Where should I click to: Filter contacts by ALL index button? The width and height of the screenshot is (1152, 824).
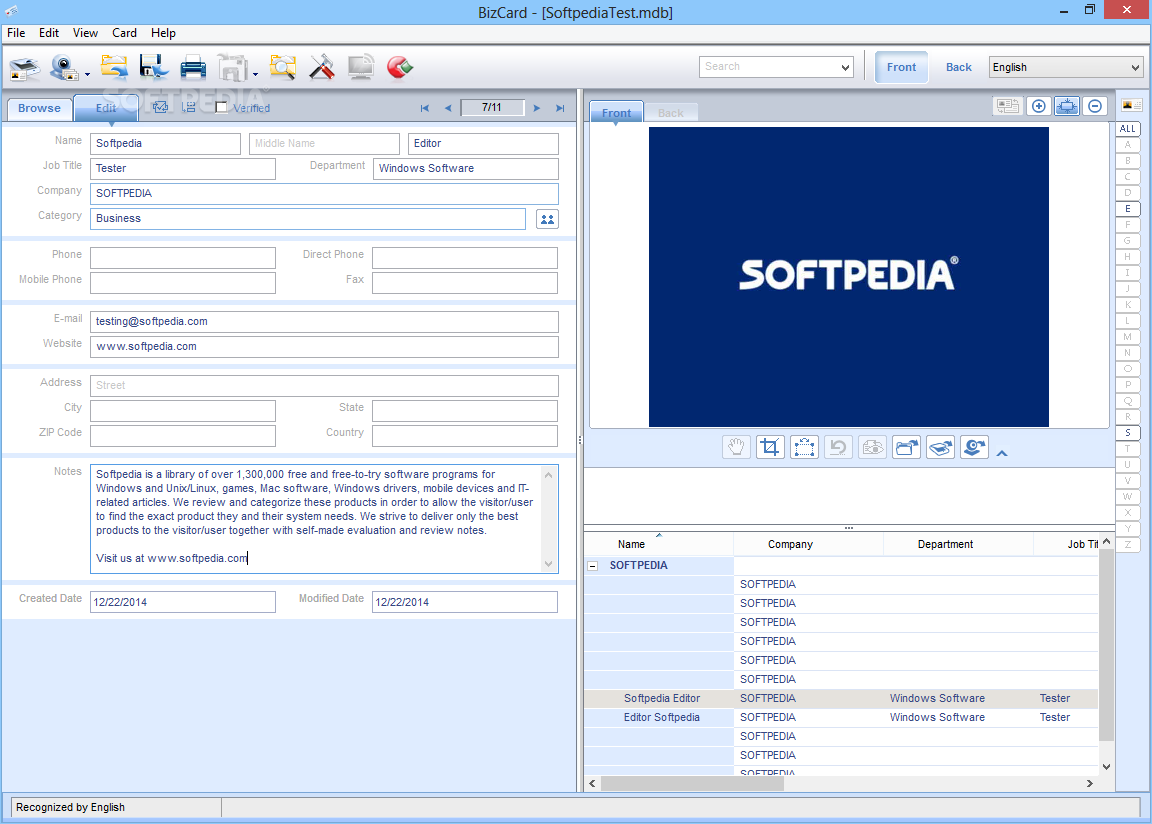(x=1128, y=129)
